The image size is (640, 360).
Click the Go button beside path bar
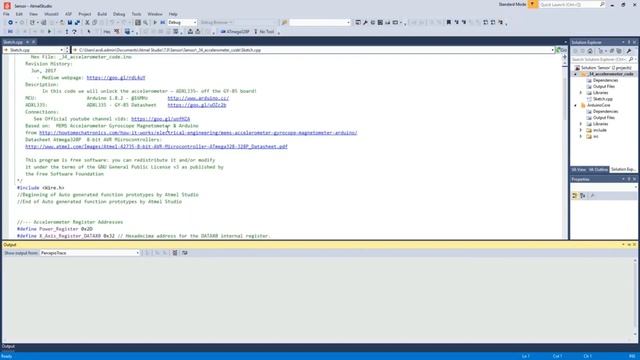point(562,50)
